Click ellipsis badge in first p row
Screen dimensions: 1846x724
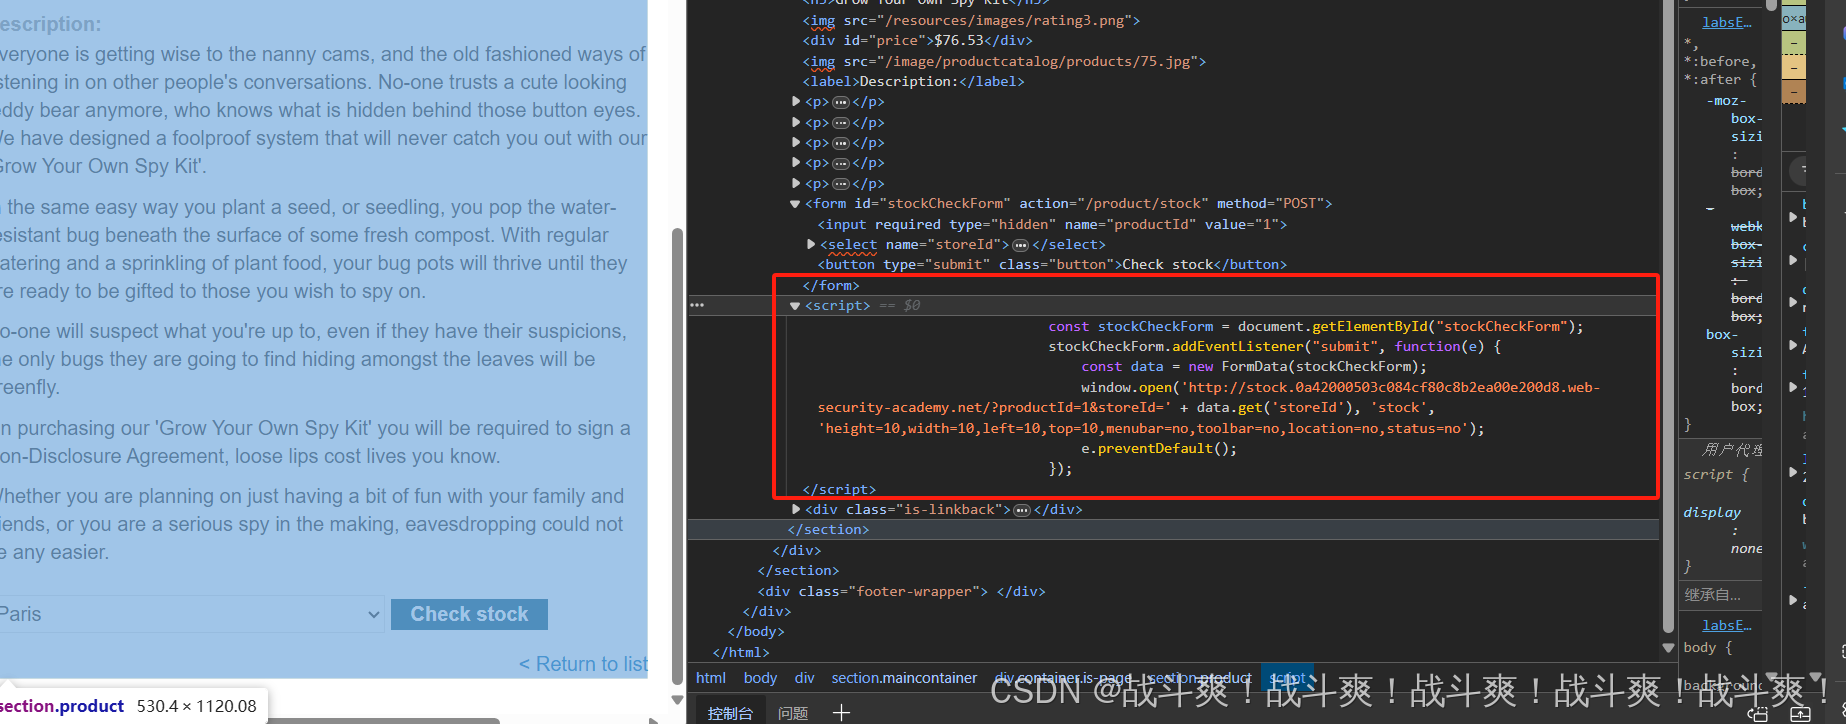(841, 102)
